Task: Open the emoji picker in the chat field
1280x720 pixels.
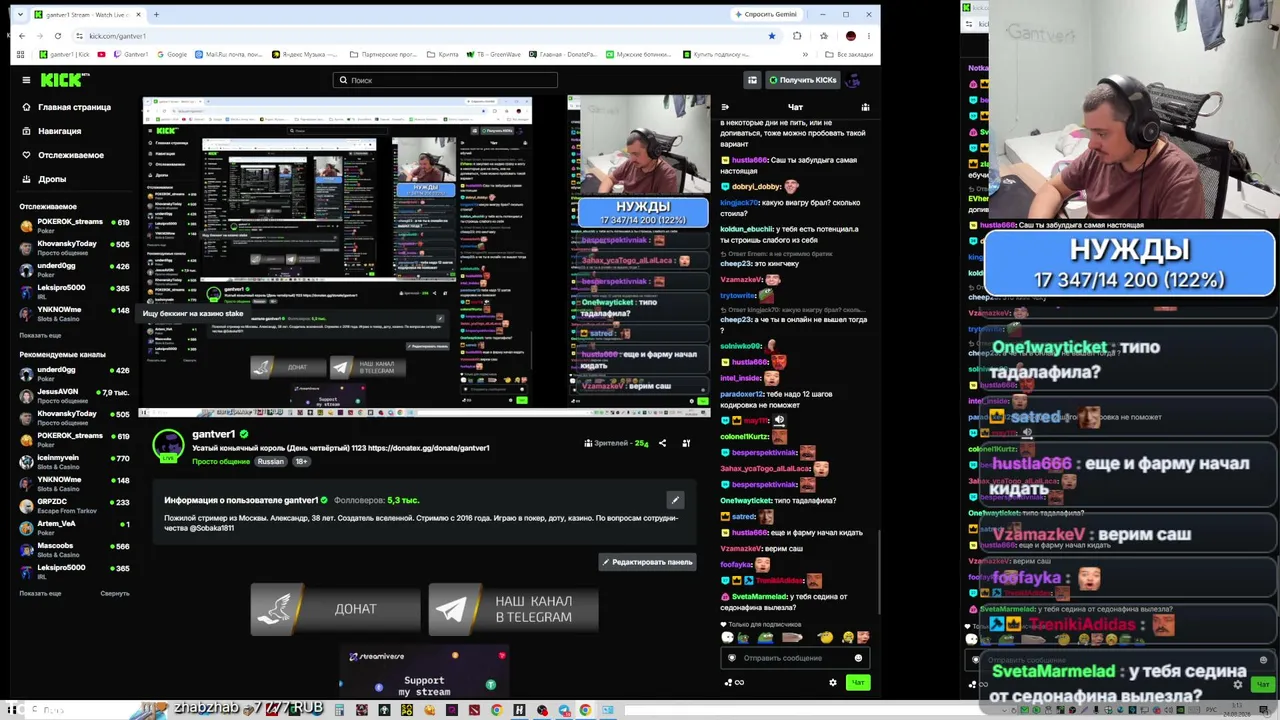Action: [858, 658]
